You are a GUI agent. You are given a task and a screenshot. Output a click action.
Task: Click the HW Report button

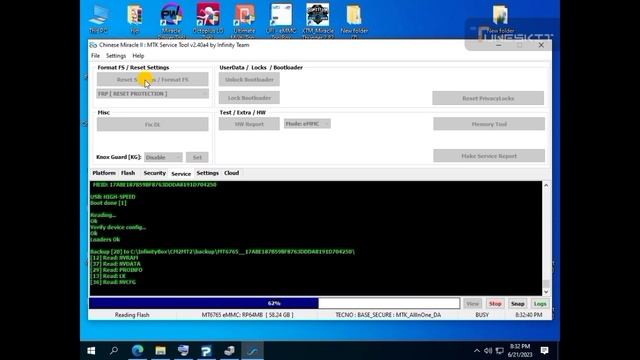pos(249,124)
